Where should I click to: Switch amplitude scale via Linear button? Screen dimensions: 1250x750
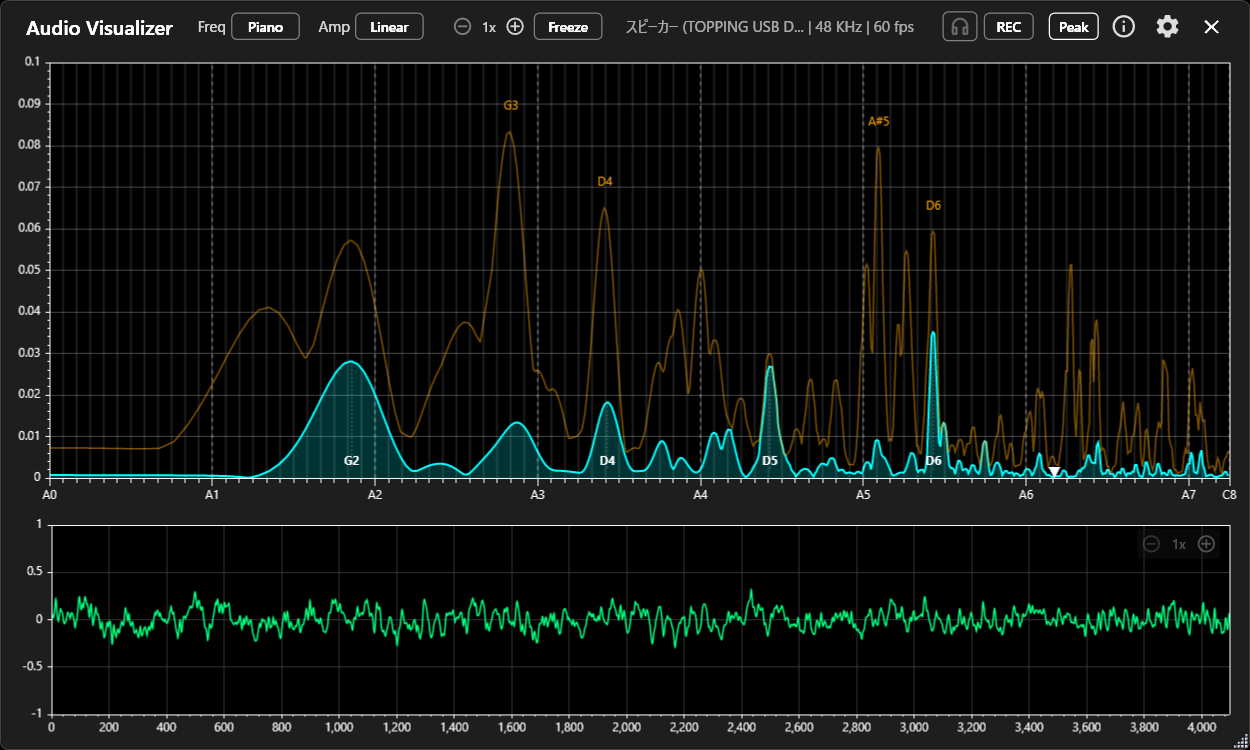pos(389,27)
